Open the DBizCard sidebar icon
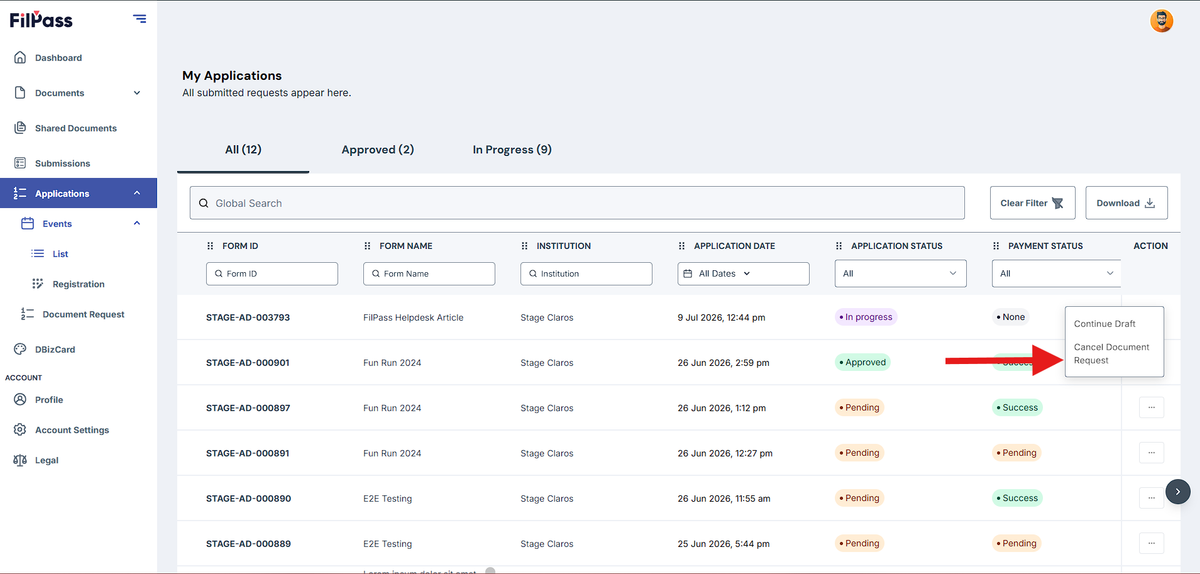Image resolution: width=1200 pixels, height=574 pixels. click(20, 349)
